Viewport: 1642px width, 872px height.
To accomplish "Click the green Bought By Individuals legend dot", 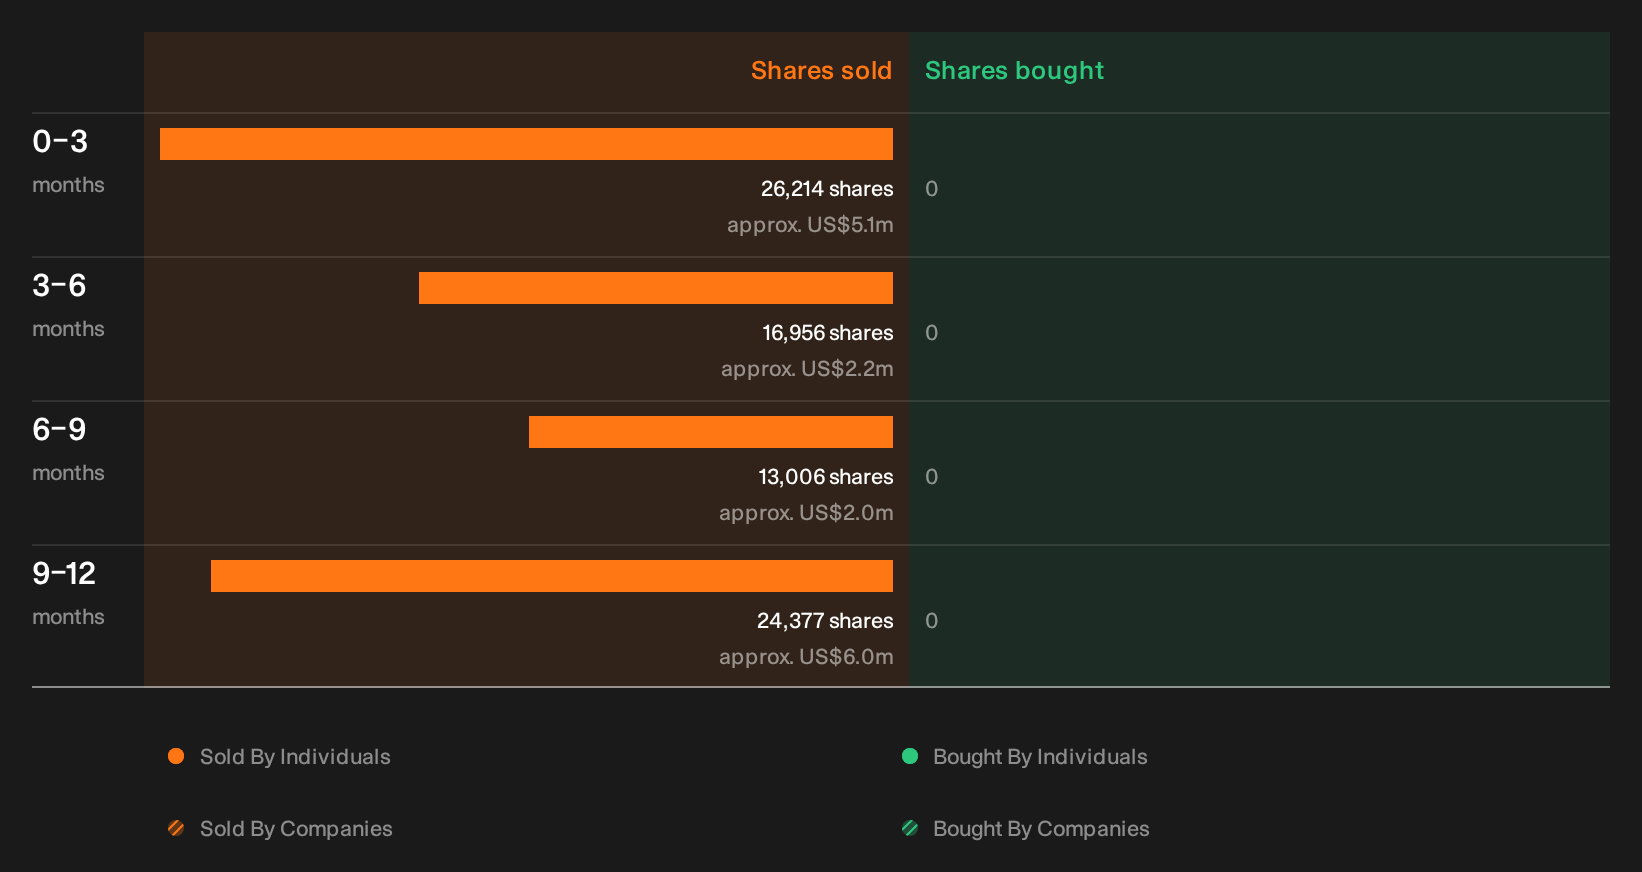I will 910,756.
